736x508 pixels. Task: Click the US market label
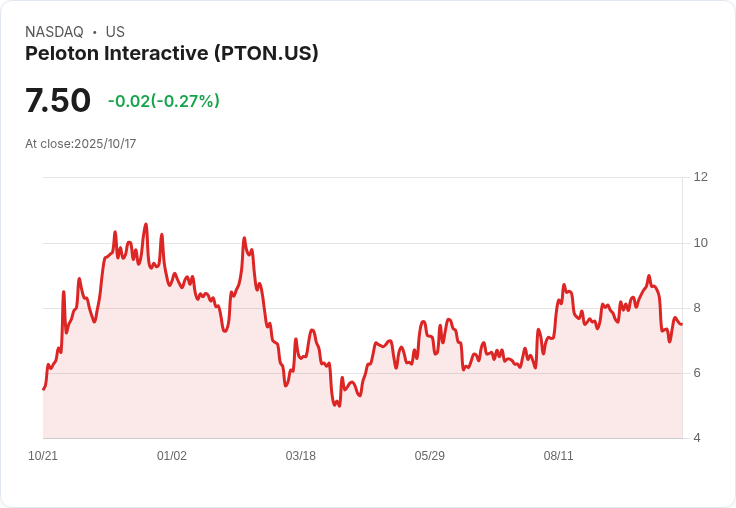point(115,32)
